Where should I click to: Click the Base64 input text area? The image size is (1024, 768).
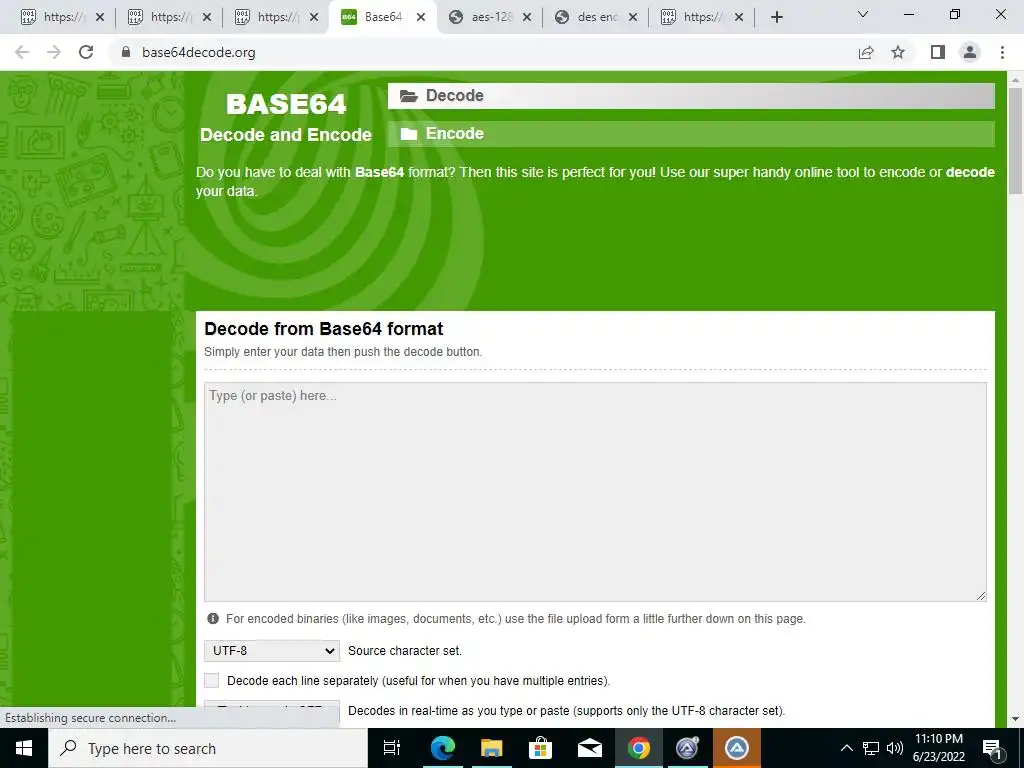(x=595, y=492)
